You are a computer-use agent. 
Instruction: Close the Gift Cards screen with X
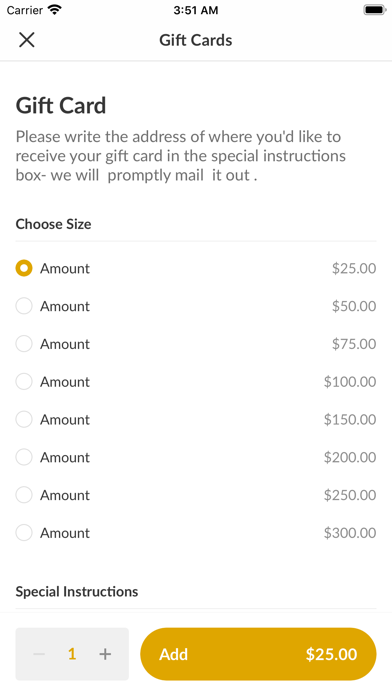pos(27,40)
